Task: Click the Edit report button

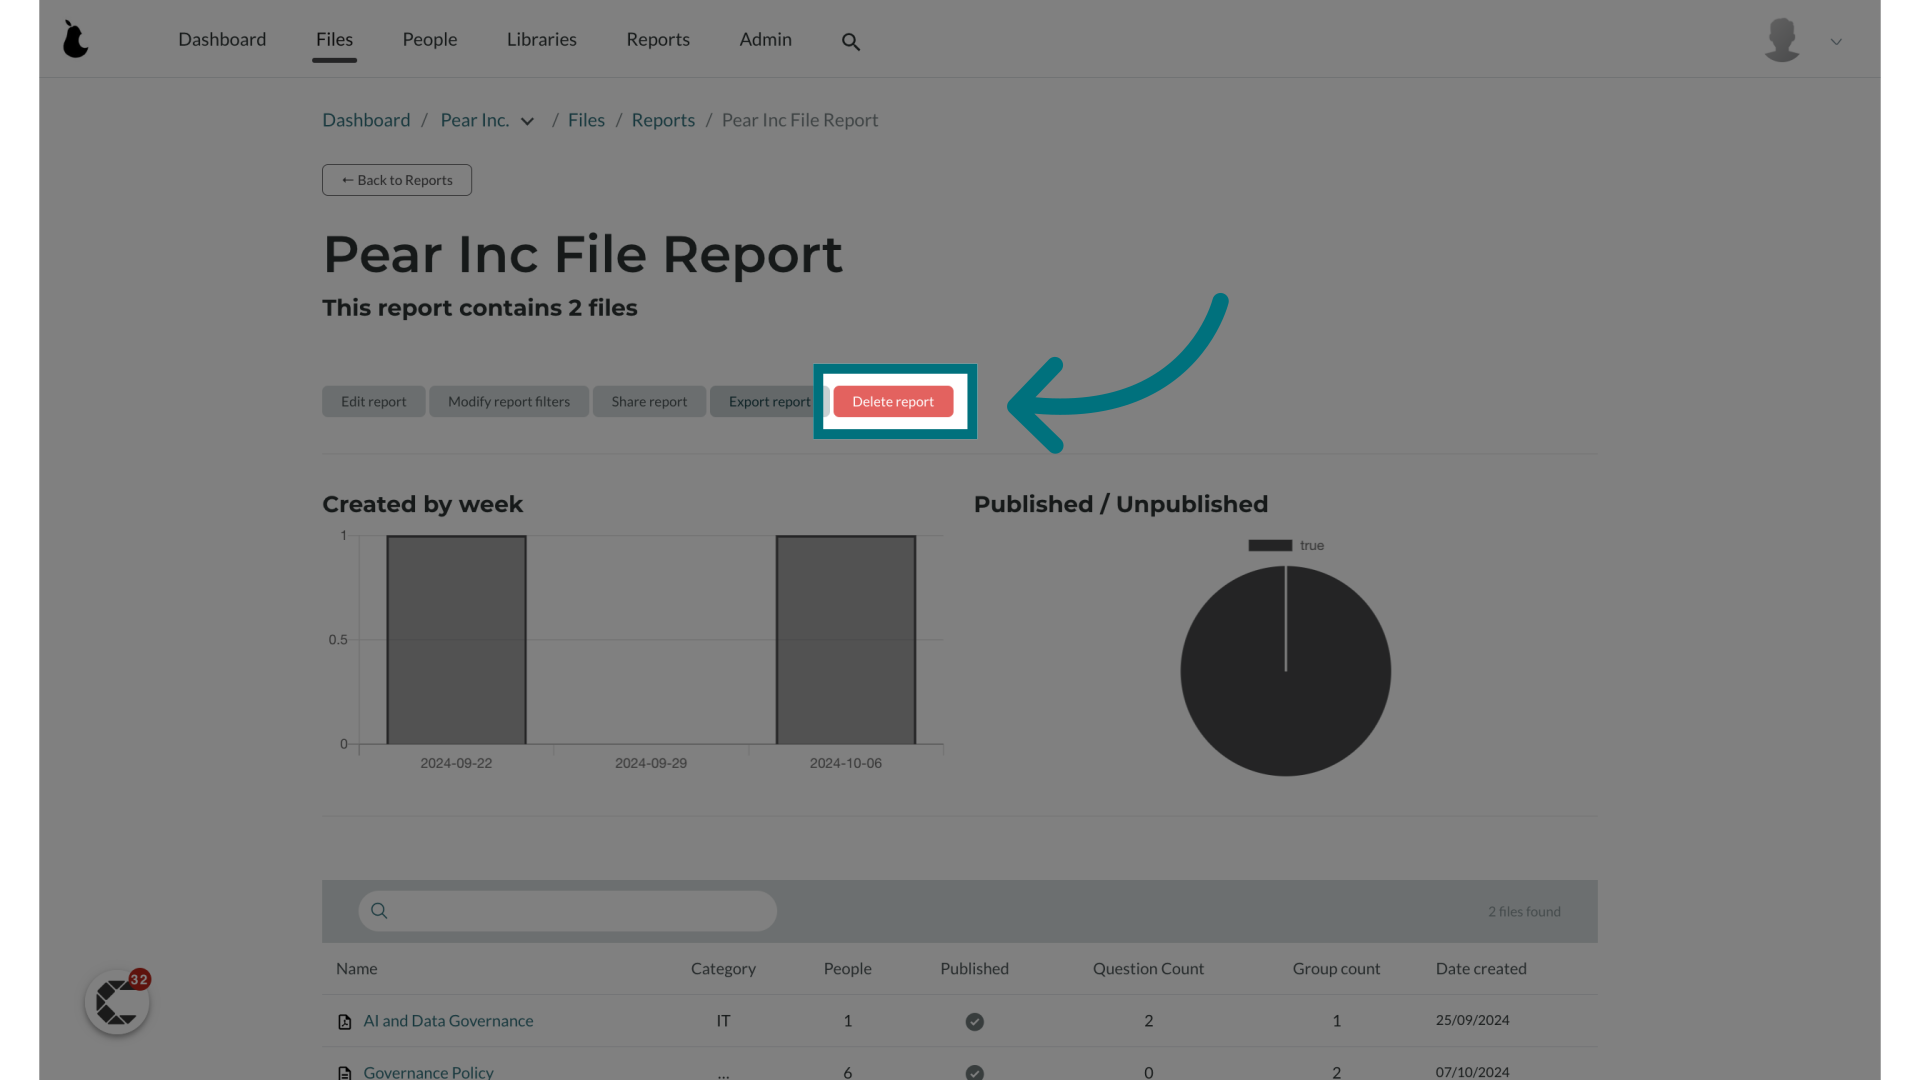Action: click(373, 400)
